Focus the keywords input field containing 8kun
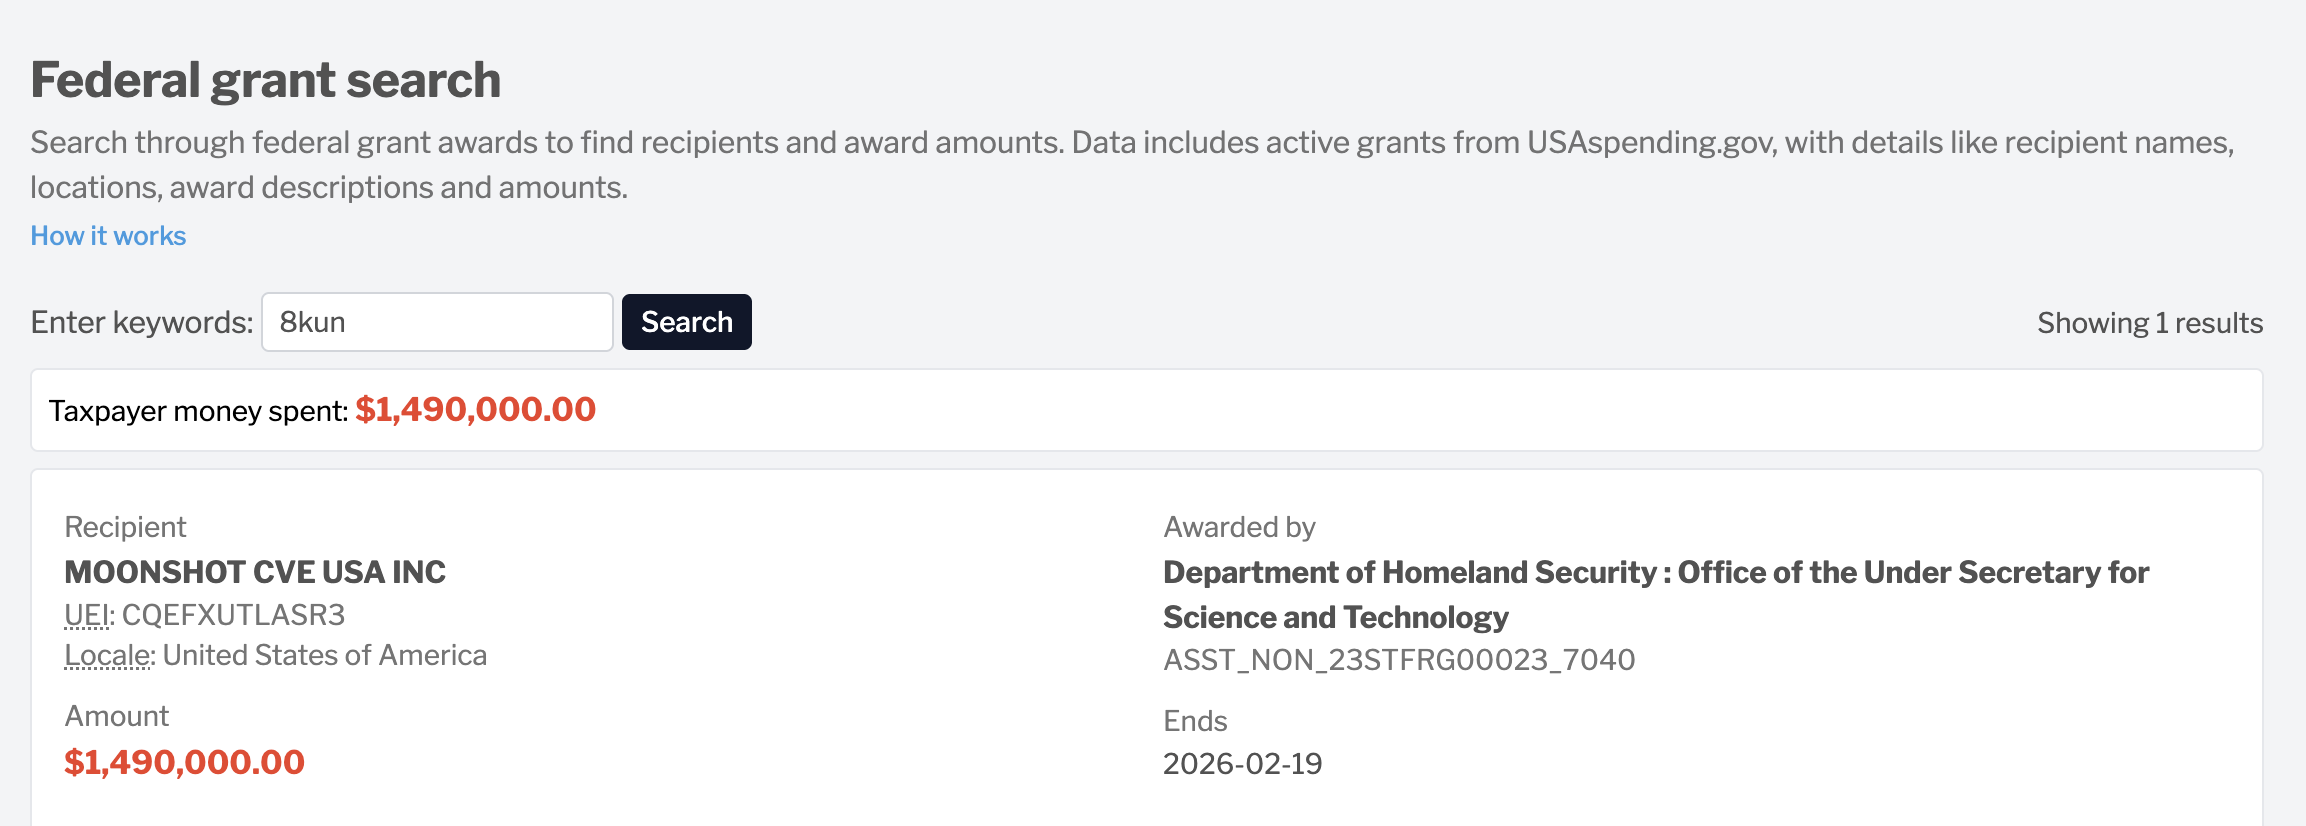2306x826 pixels. [437, 322]
